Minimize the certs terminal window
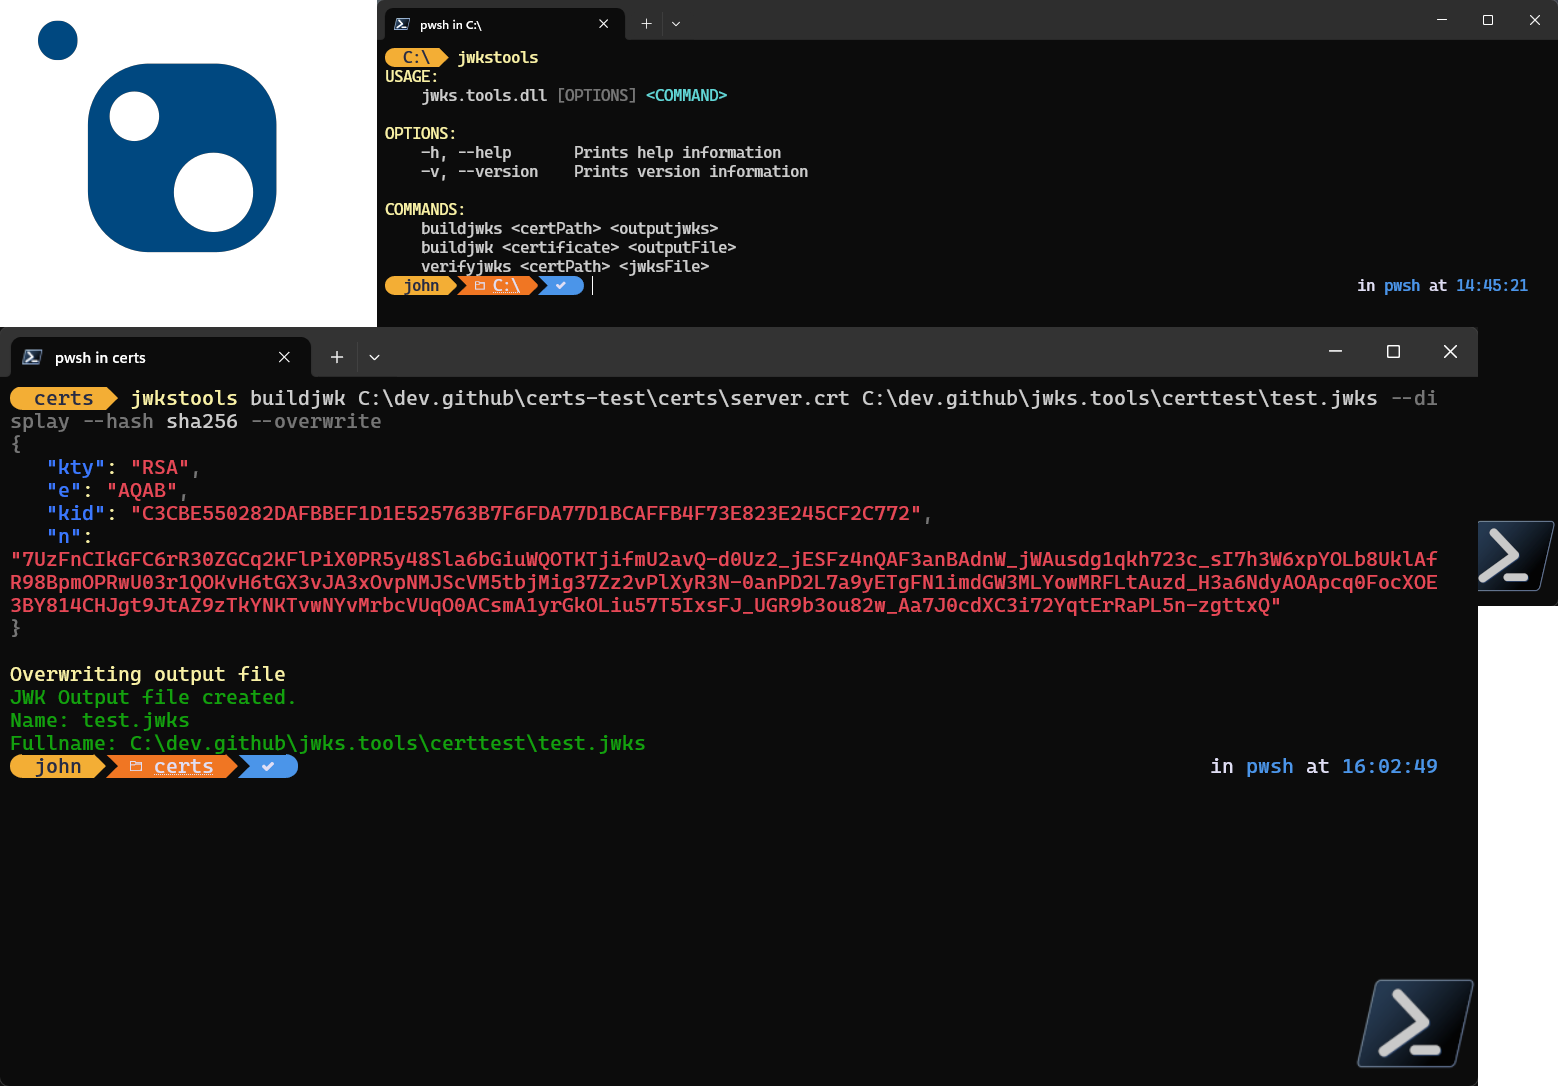Viewport: 1558px width, 1086px height. pos(1335,351)
